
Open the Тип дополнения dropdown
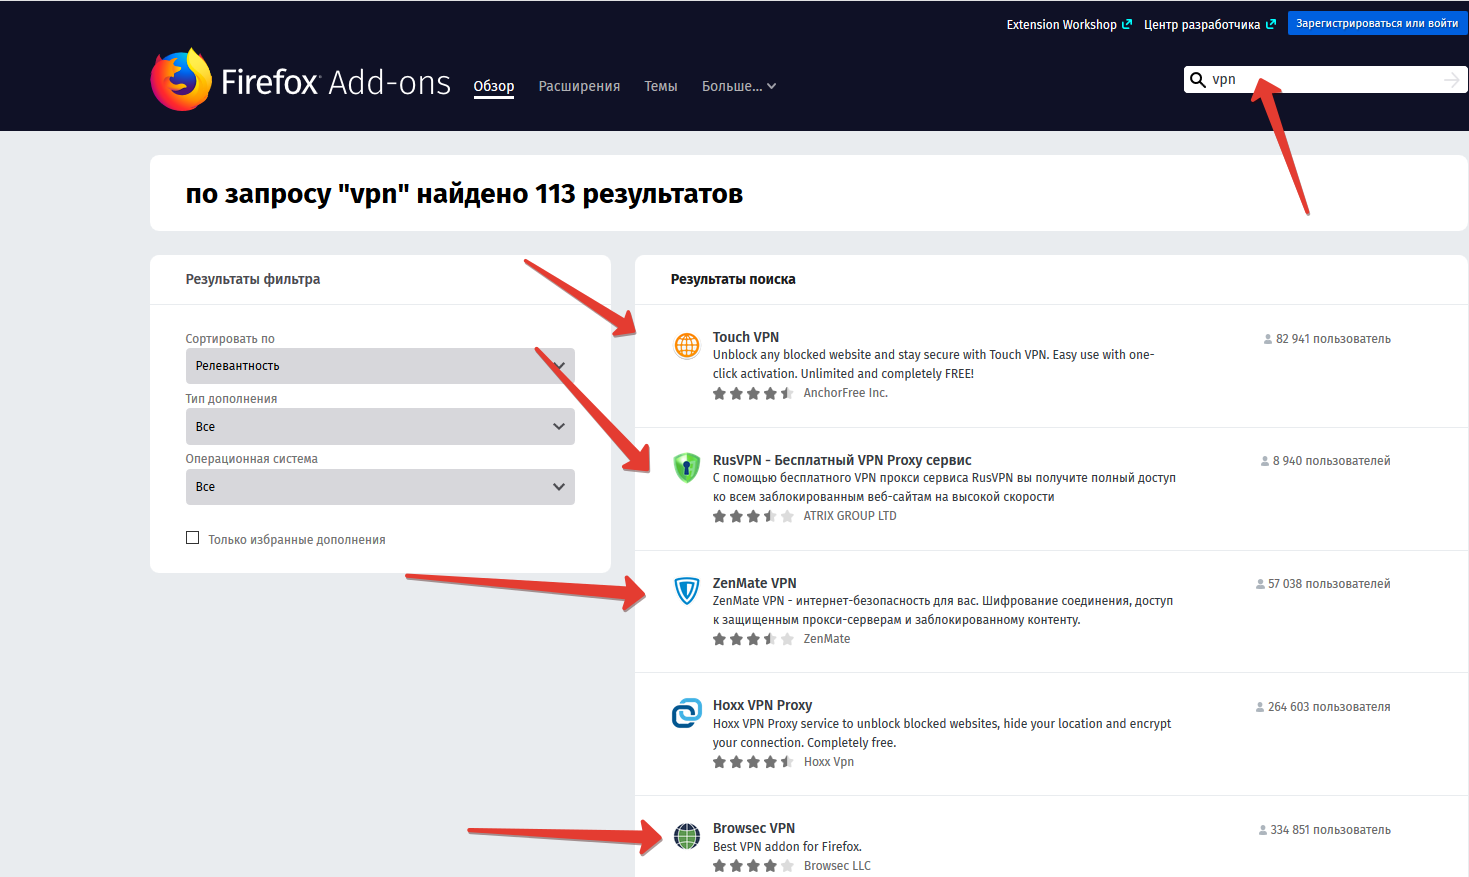click(x=380, y=426)
